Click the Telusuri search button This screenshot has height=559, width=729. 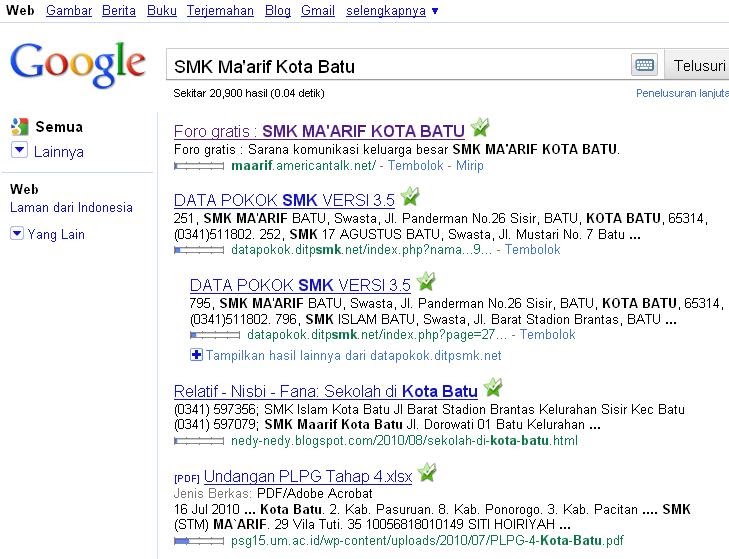coord(697,65)
